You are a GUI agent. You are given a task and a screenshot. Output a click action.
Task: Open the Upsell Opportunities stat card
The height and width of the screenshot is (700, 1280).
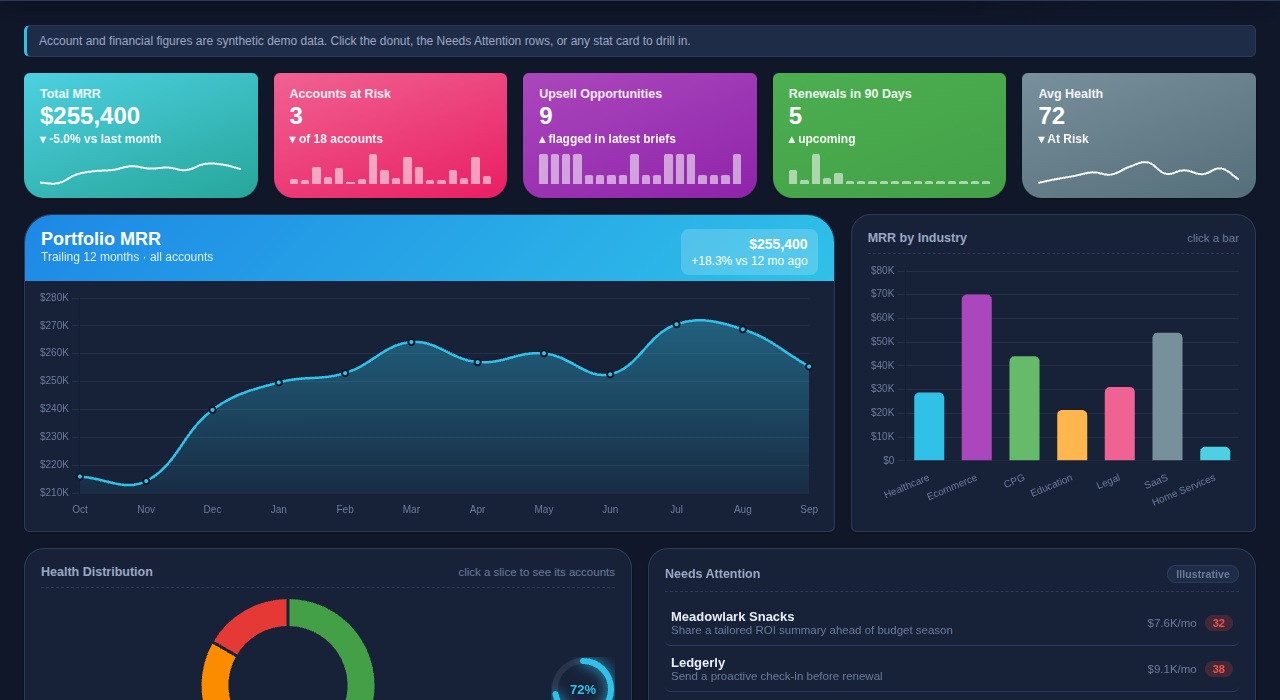pos(640,135)
